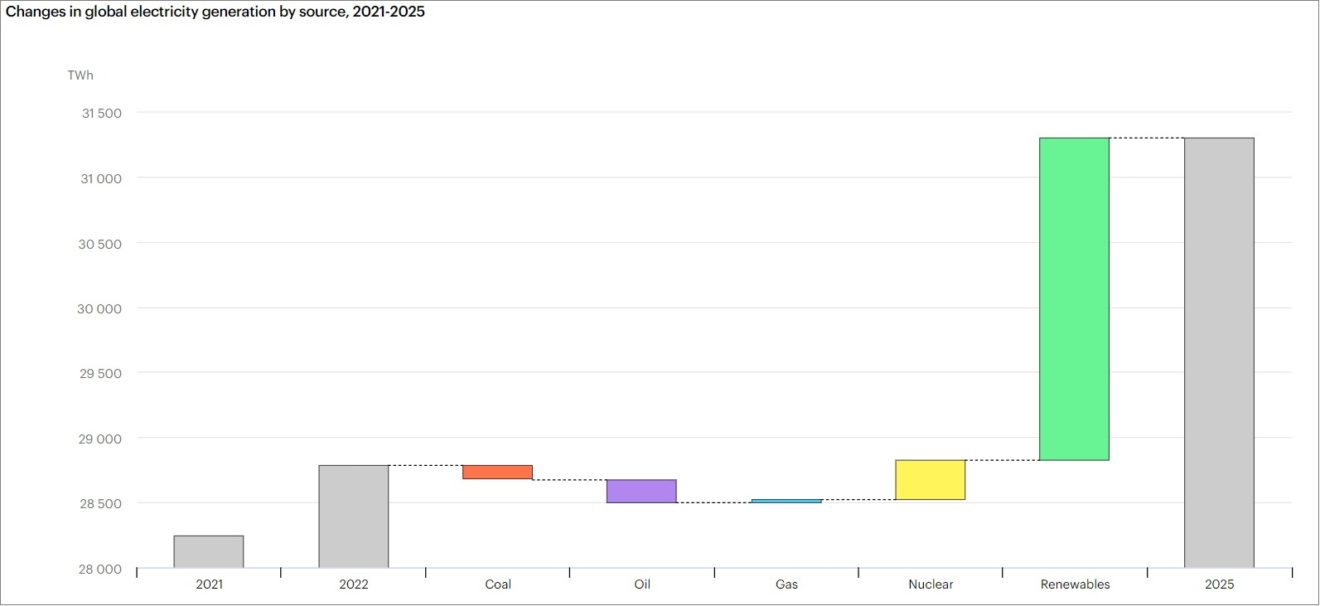Click the 29 000 axis value

tap(101, 438)
